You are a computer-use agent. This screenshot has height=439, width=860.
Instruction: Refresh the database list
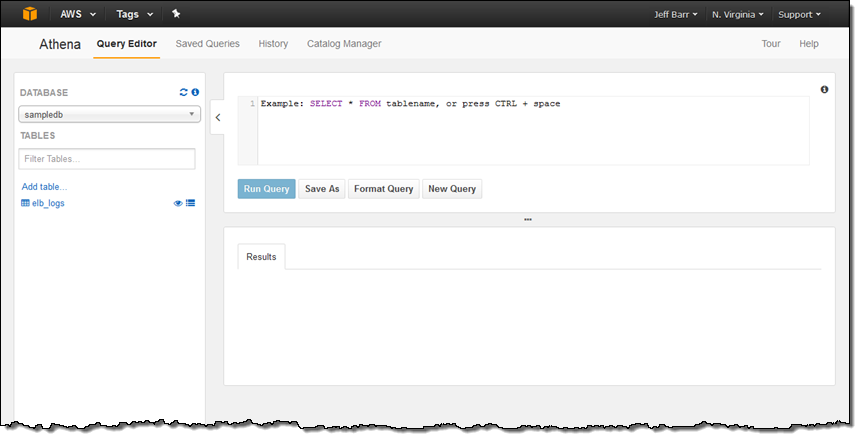pos(183,92)
